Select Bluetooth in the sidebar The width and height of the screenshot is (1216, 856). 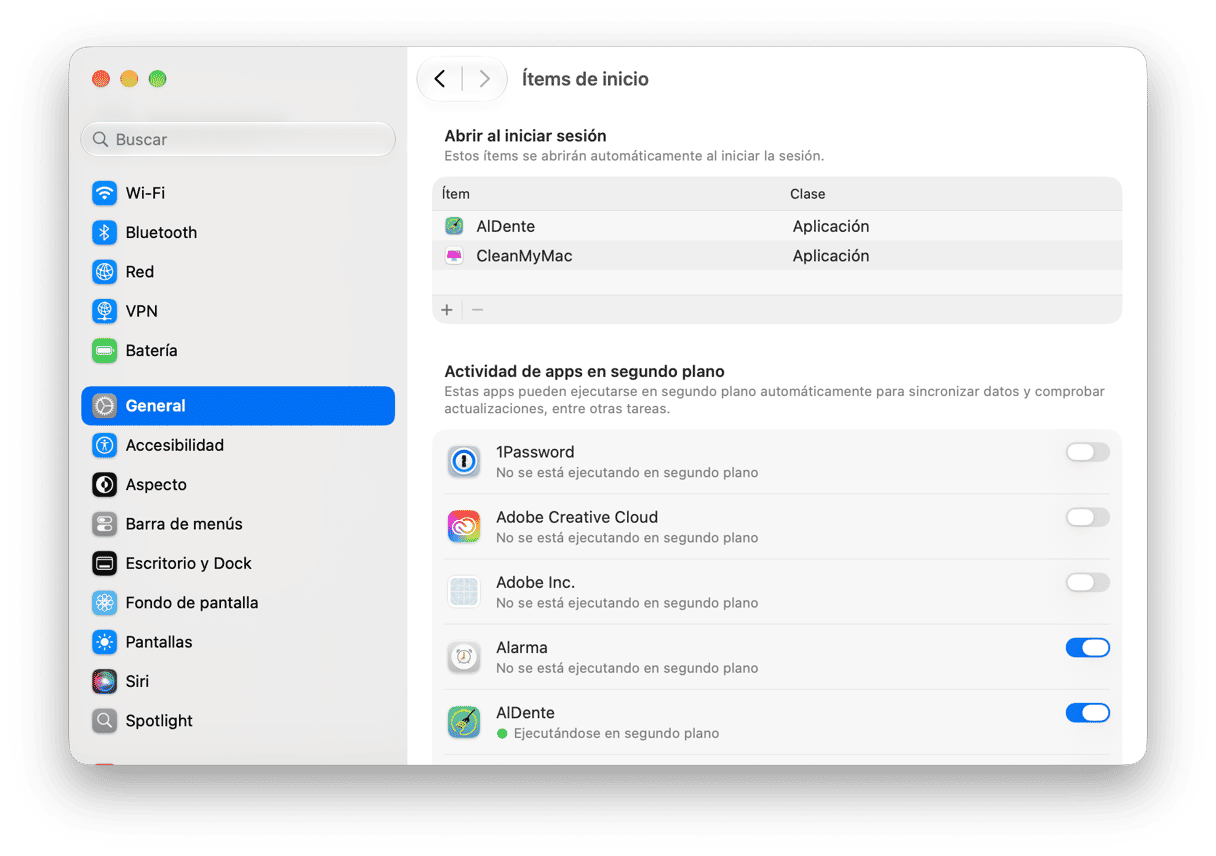[238, 232]
